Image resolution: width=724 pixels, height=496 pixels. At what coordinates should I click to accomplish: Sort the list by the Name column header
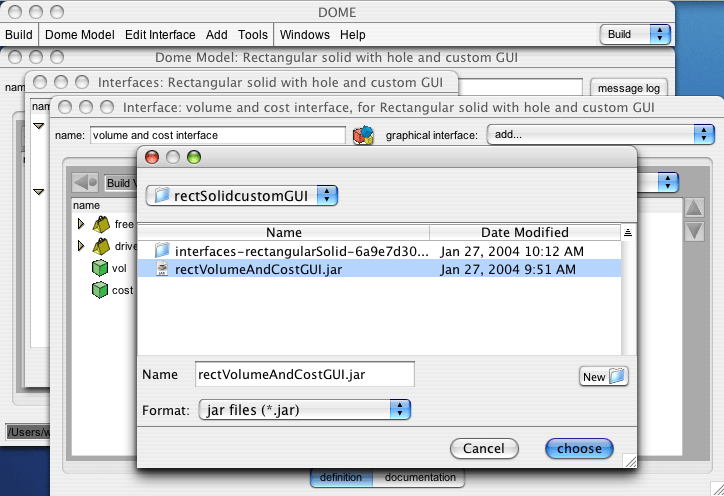pos(284,232)
